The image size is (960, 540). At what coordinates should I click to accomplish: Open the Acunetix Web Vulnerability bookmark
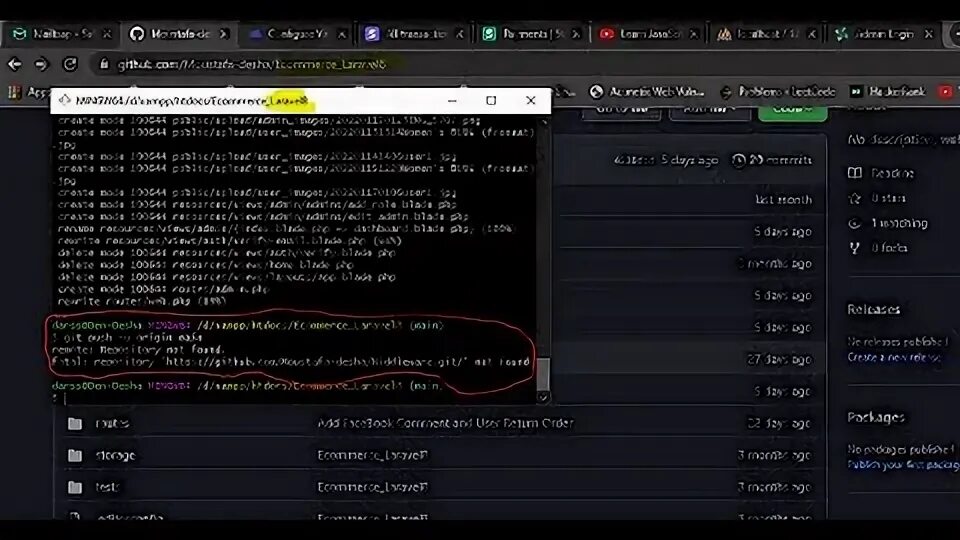pos(647,92)
